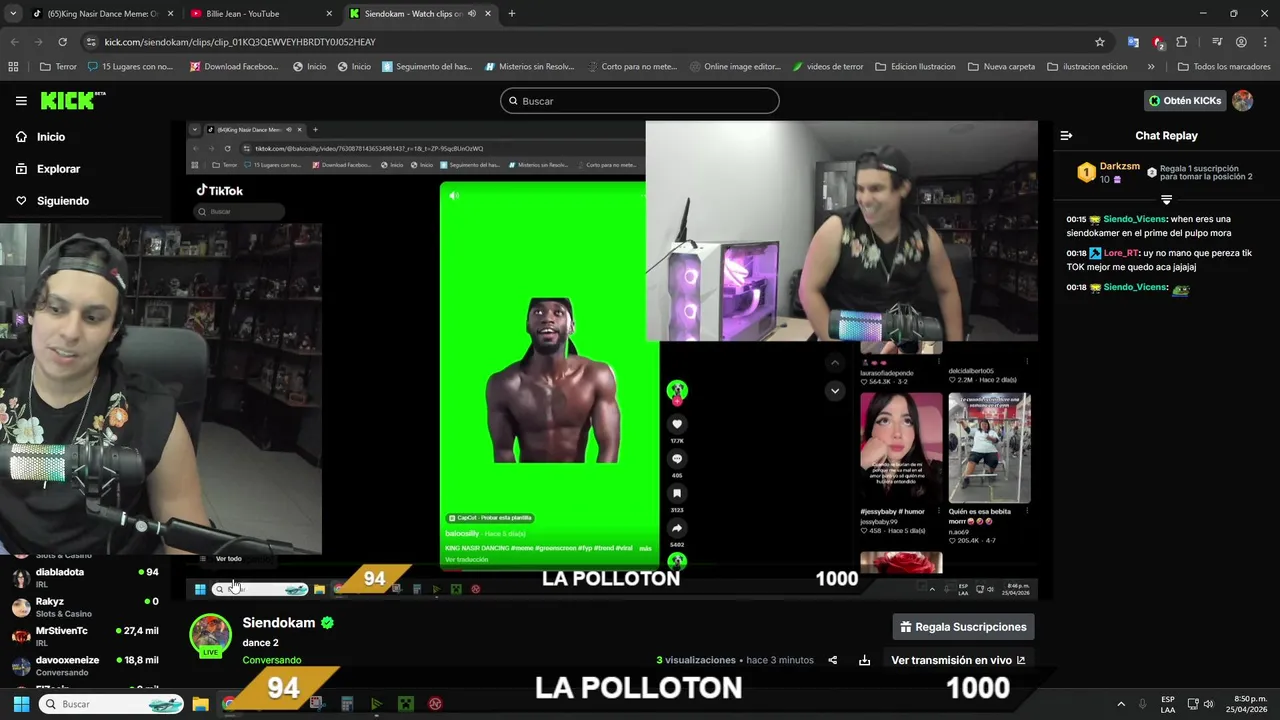The height and width of the screenshot is (720, 1280).
Task: Bookmark this page with star
Action: pos(1100,42)
